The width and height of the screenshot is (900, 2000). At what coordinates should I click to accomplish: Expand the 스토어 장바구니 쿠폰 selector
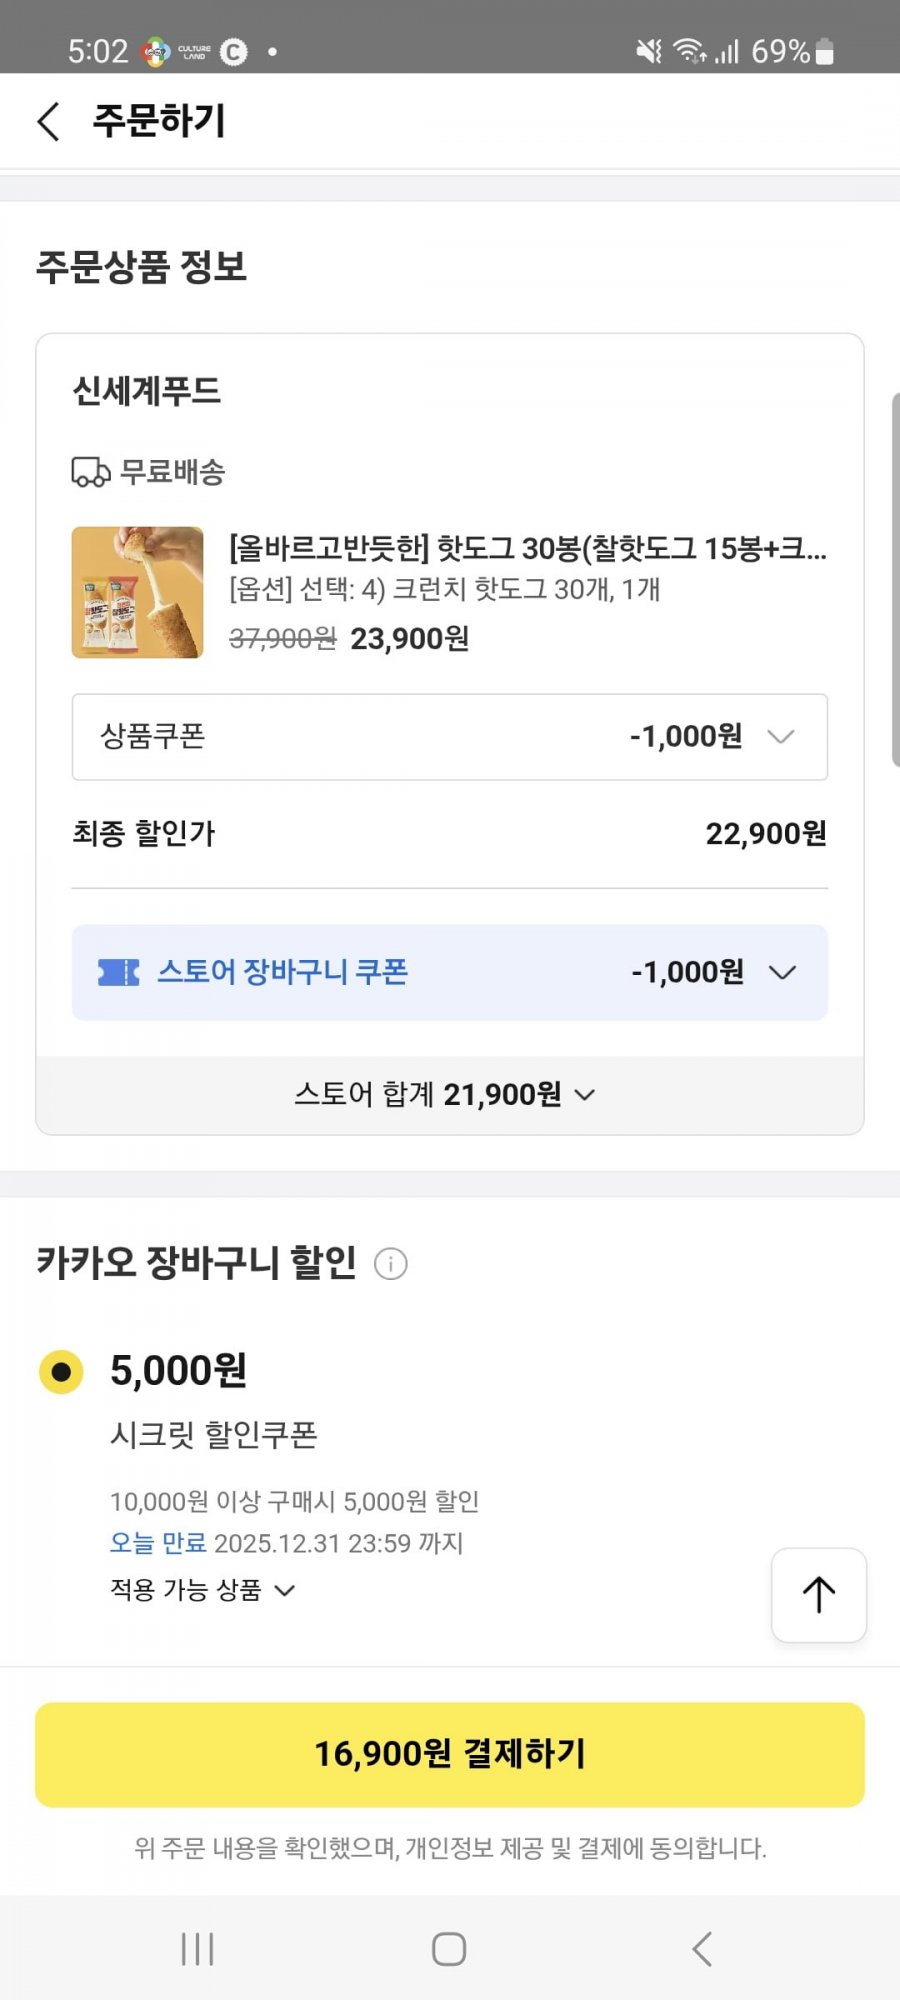tap(781, 972)
